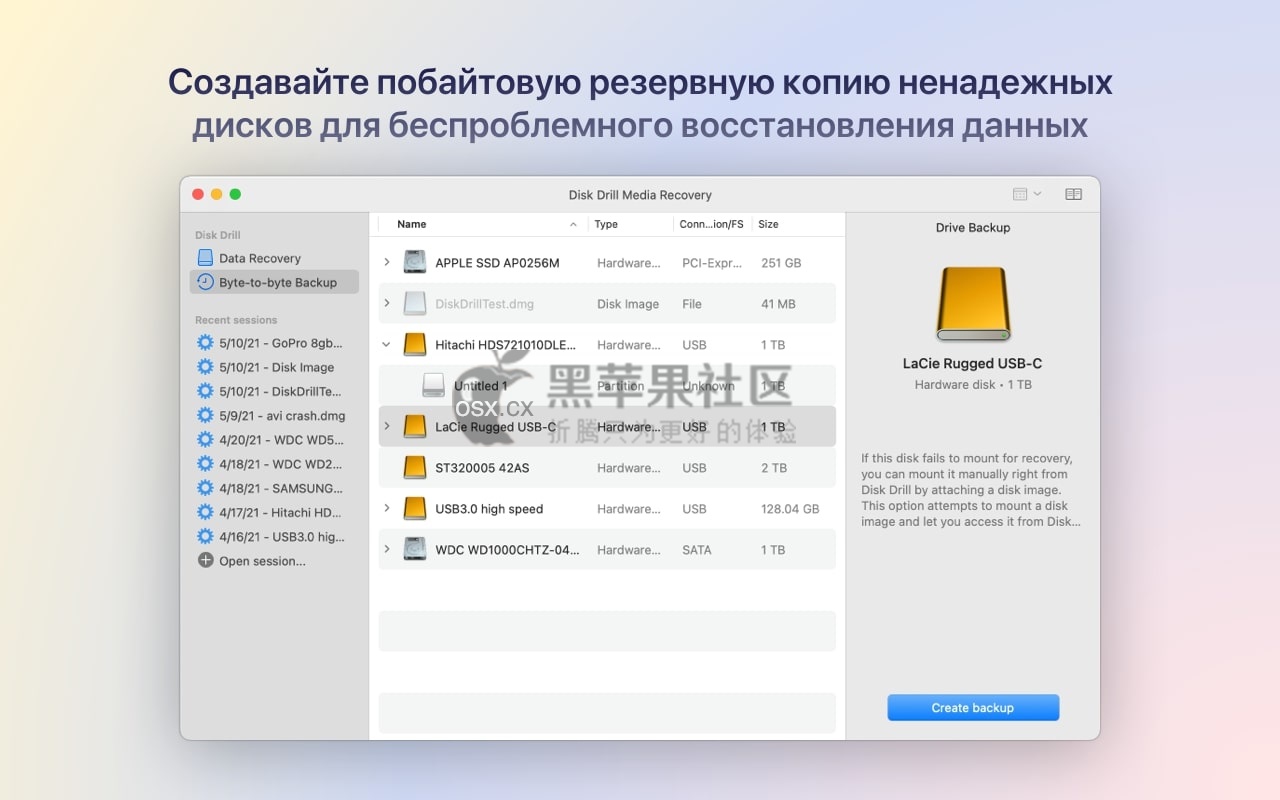Click the Untitled 1 partition icon
The width and height of the screenshot is (1280, 800).
click(433, 385)
